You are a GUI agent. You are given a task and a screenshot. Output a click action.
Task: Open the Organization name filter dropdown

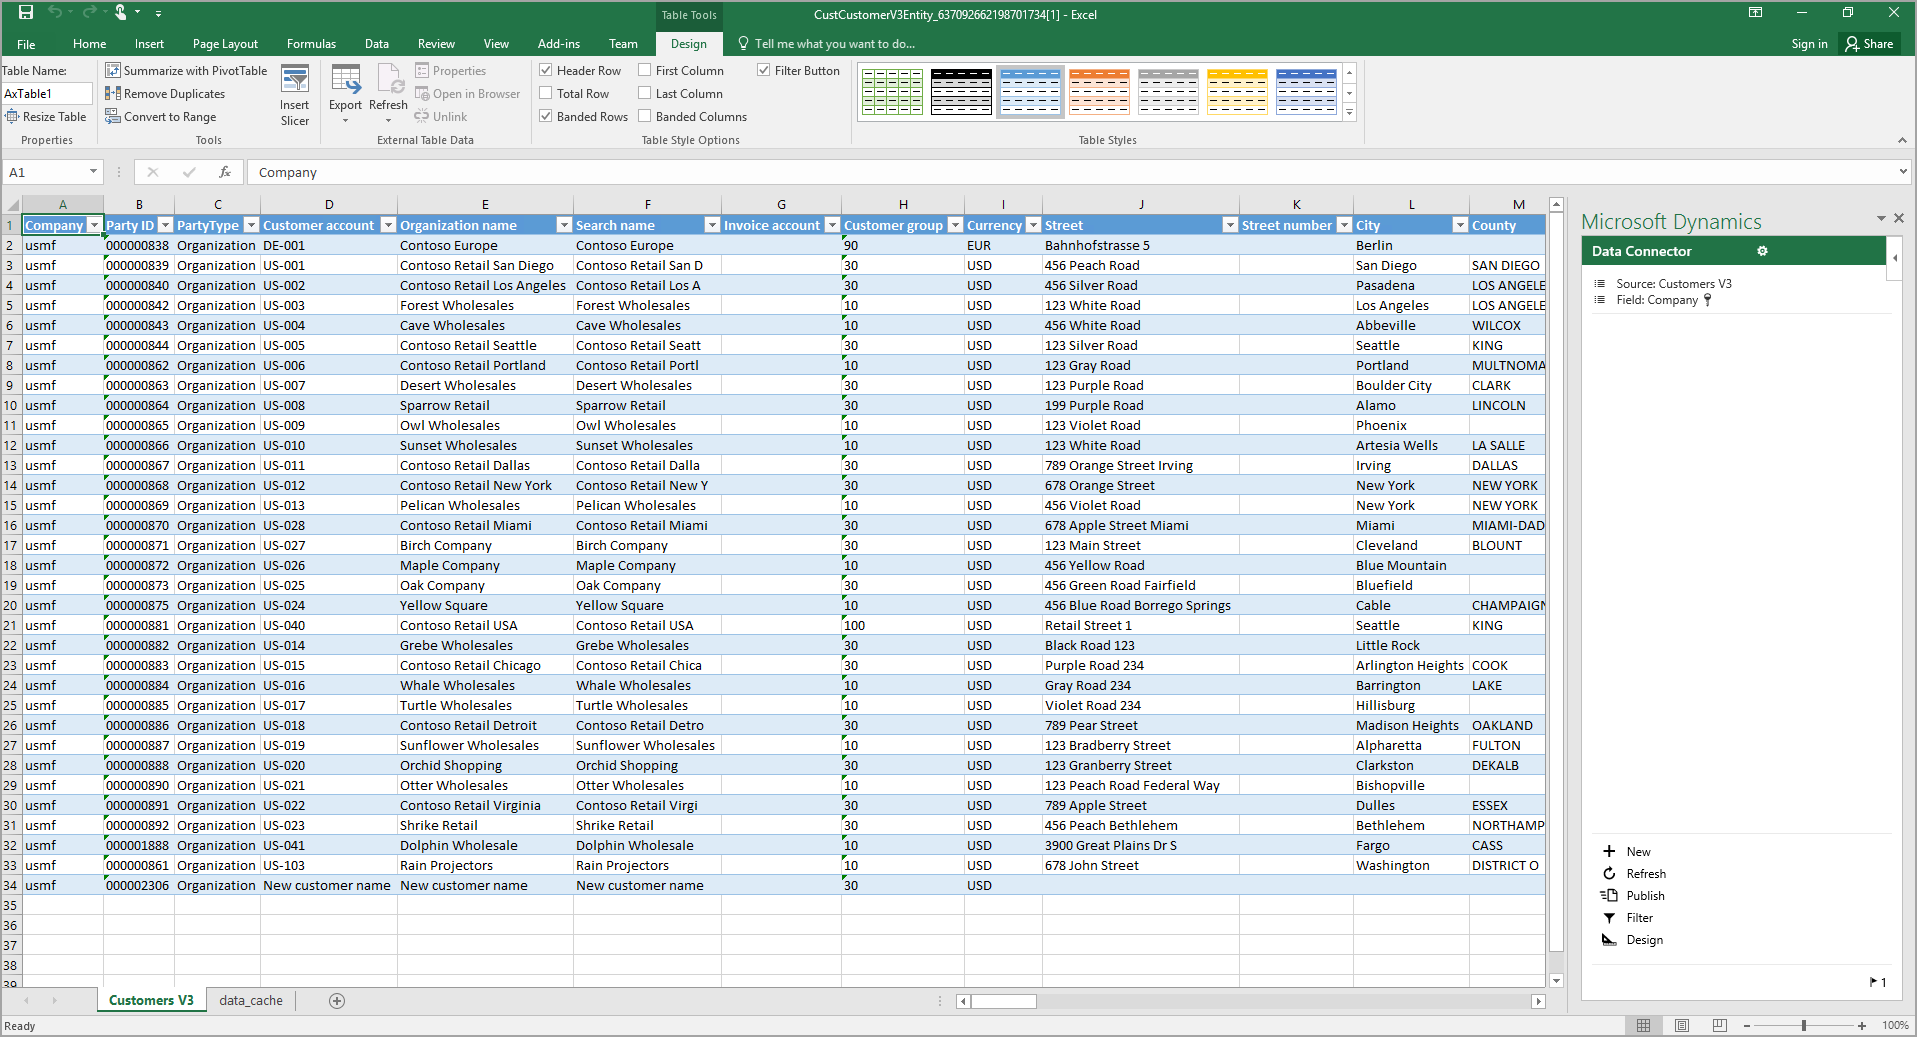pyautogui.click(x=564, y=225)
